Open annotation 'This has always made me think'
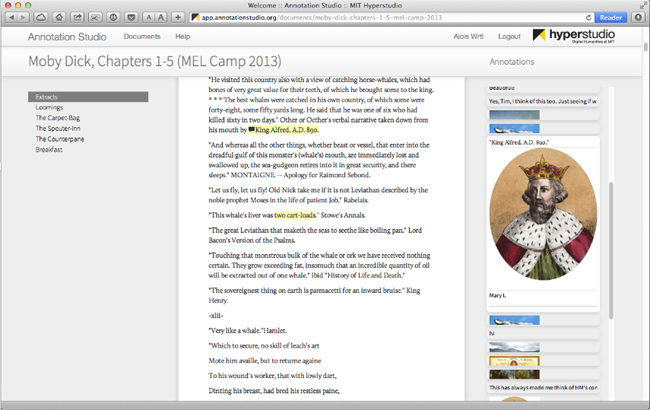The height and width of the screenshot is (410, 650). (543, 388)
